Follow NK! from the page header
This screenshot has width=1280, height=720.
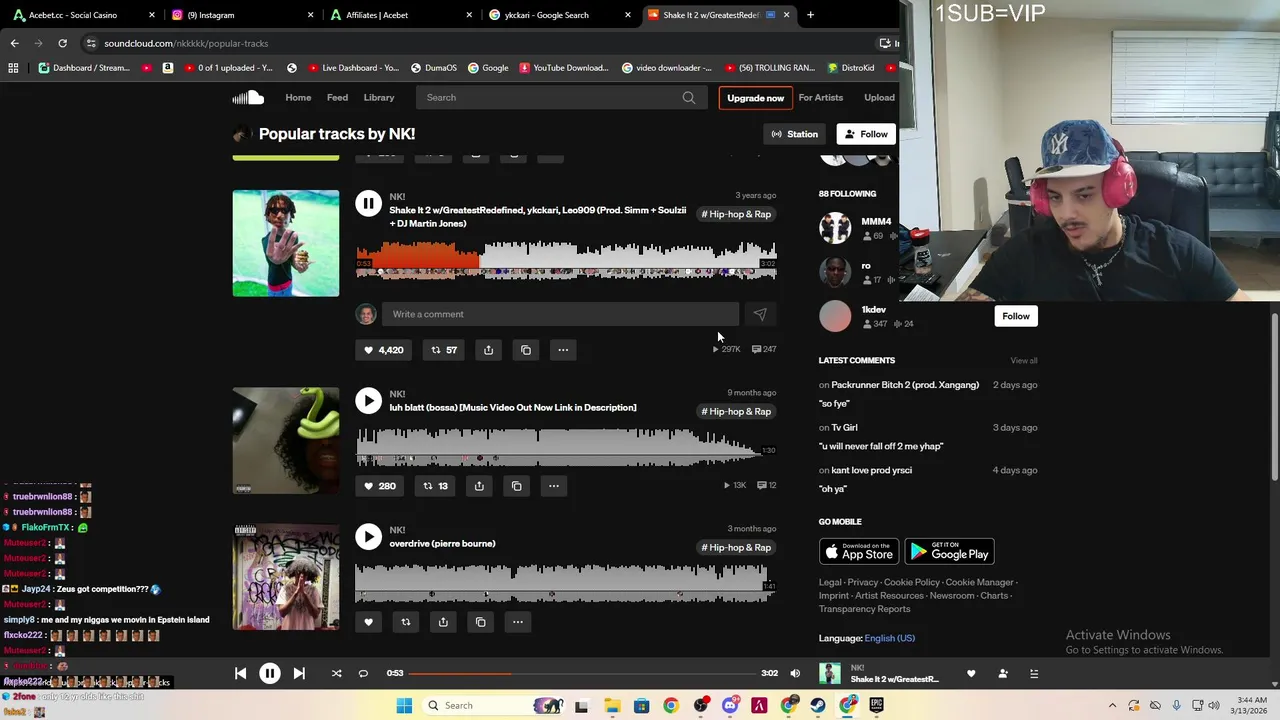866,134
